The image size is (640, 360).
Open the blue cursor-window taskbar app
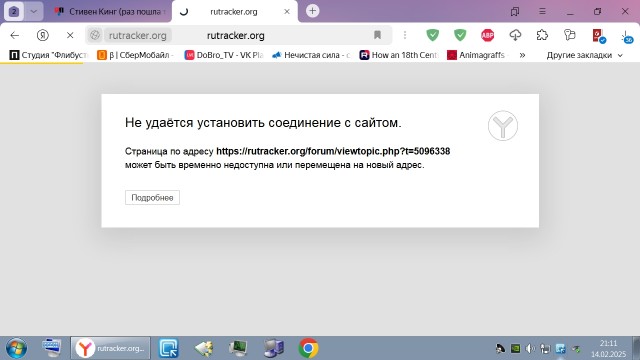click(169, 348)
